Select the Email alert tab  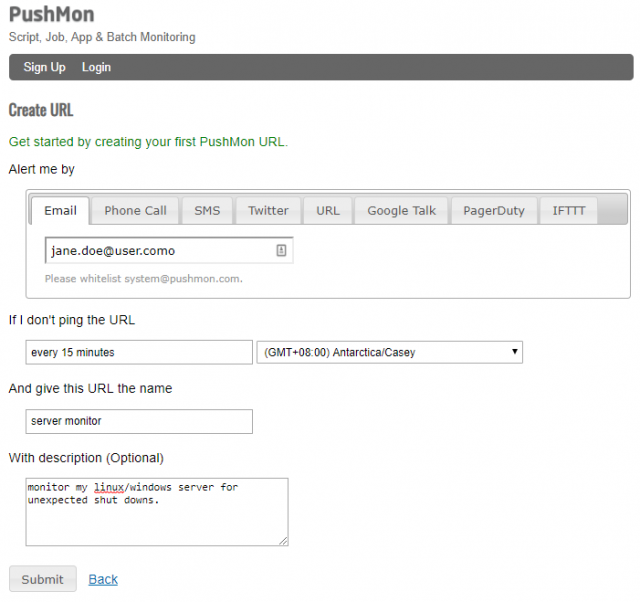click(60, 211)
